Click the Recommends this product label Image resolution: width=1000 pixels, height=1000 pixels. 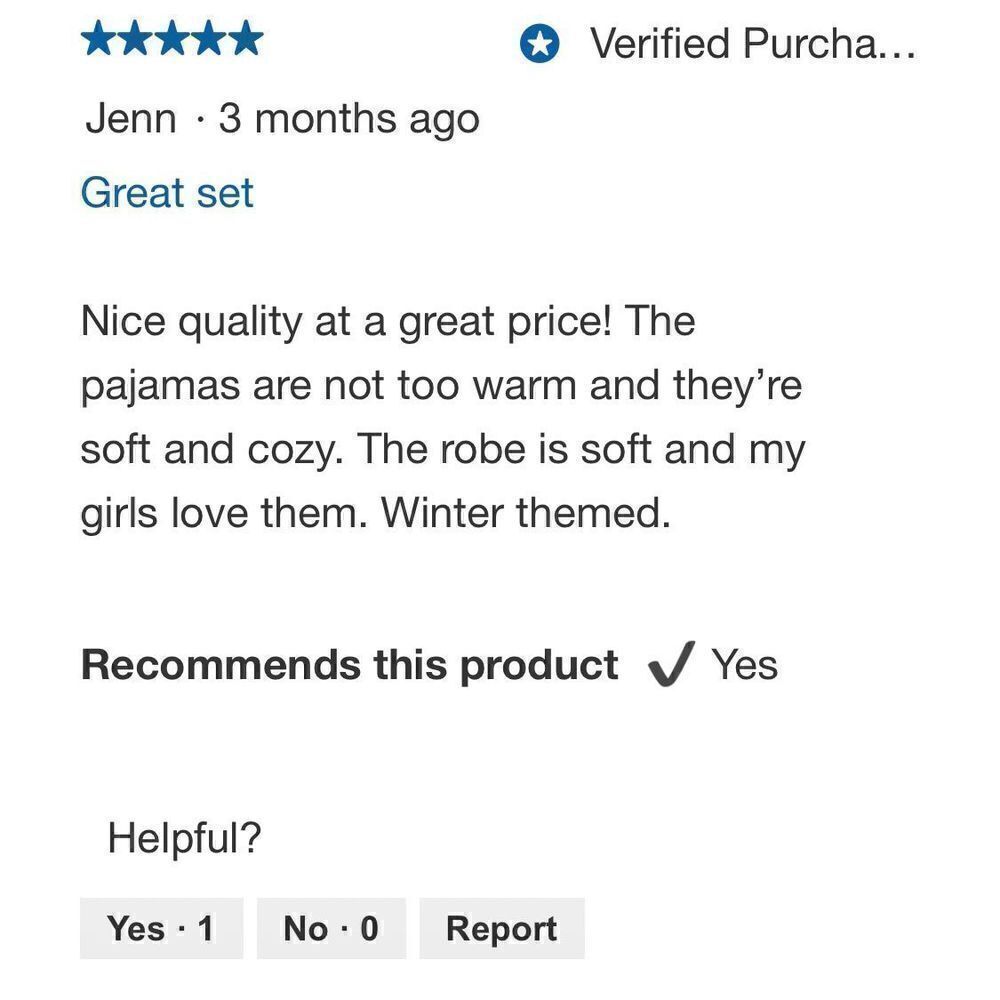(349, 666)
